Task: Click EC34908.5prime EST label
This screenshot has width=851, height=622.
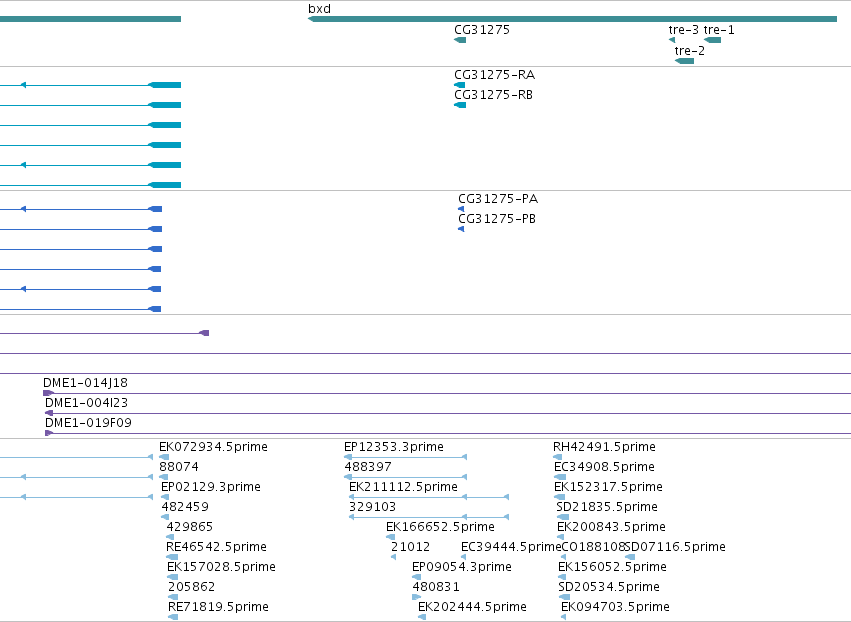Action: coord(604,467)
